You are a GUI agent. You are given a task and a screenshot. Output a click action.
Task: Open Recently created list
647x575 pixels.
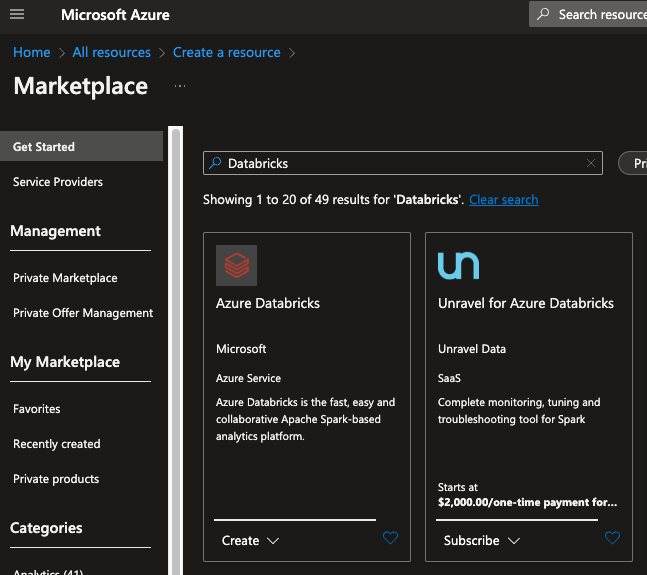[57, 444]
